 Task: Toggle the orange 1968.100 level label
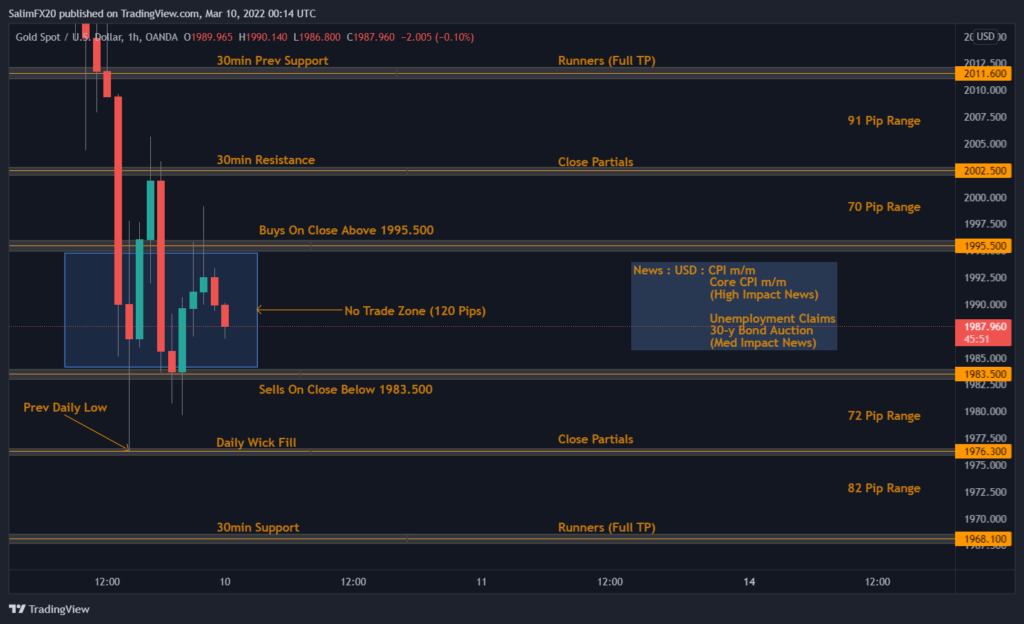(x=984, y=539)
